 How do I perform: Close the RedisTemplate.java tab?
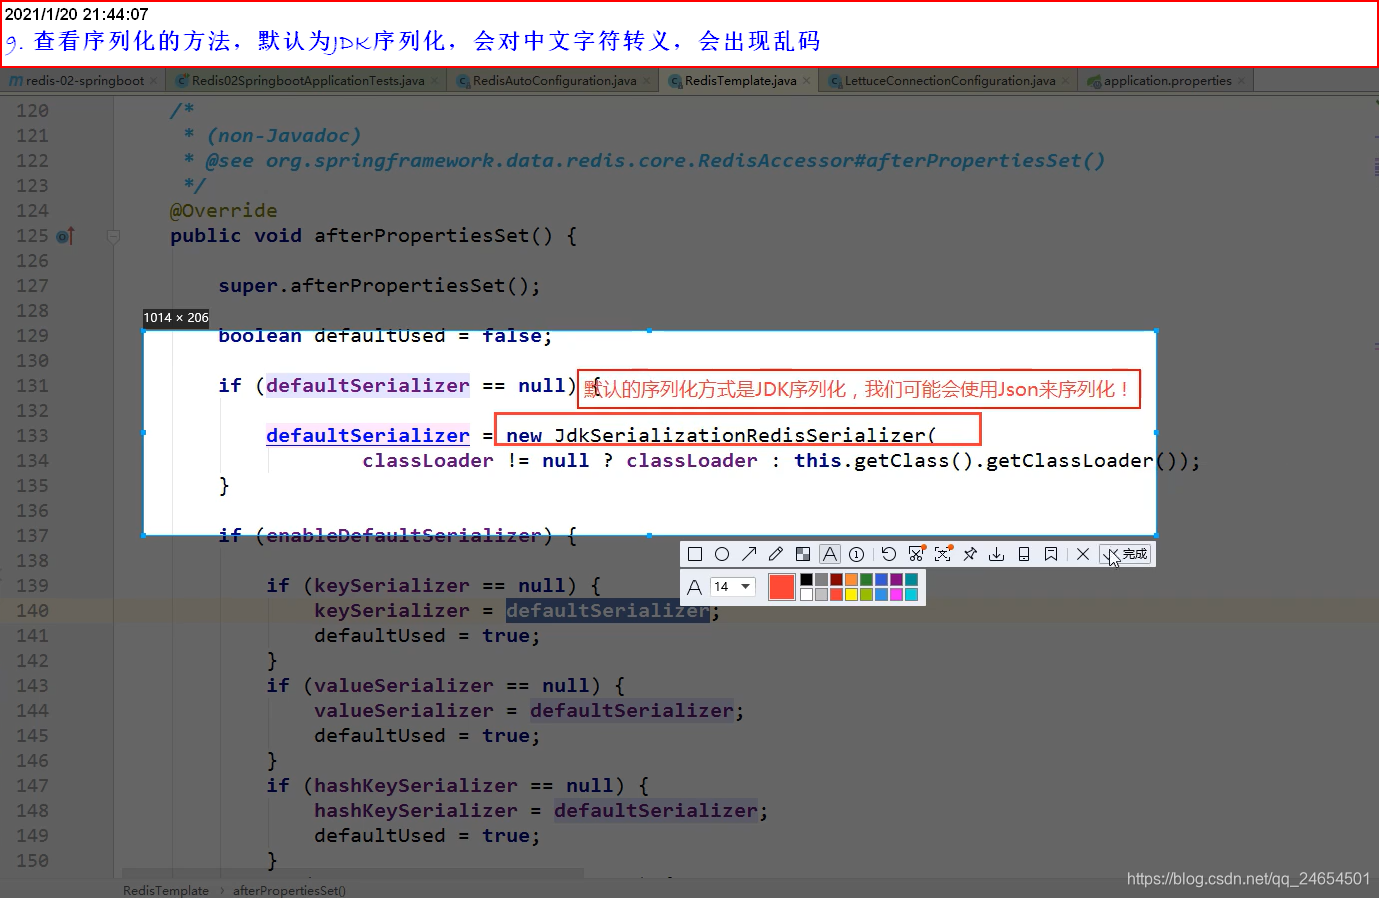coord(807,81)
